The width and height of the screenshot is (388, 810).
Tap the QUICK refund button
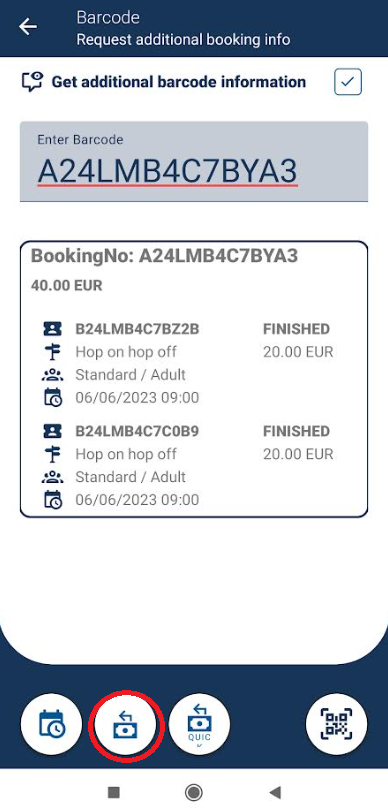199,724
